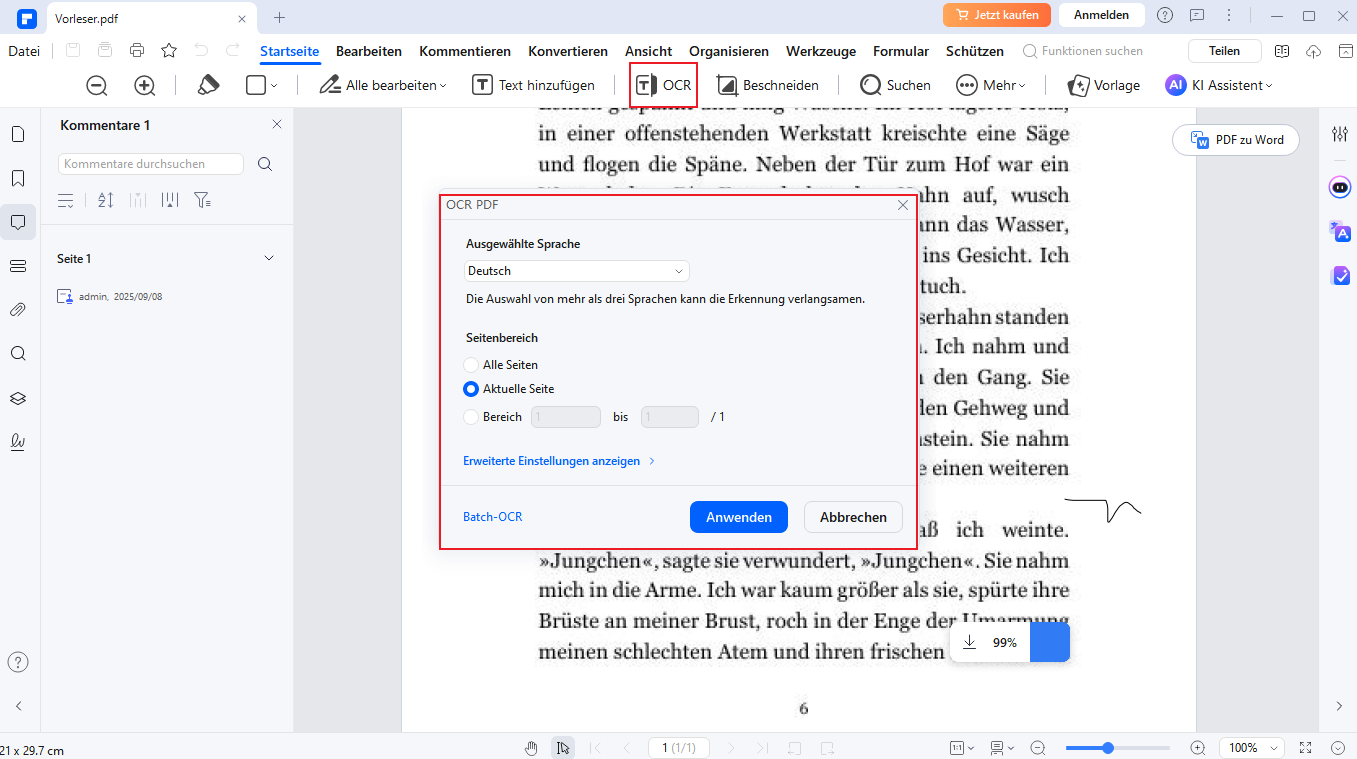This screenshot has height=759, width=1357.
Task: Collapse the Seite 1 comments group
Action: (x=268, y=259)
